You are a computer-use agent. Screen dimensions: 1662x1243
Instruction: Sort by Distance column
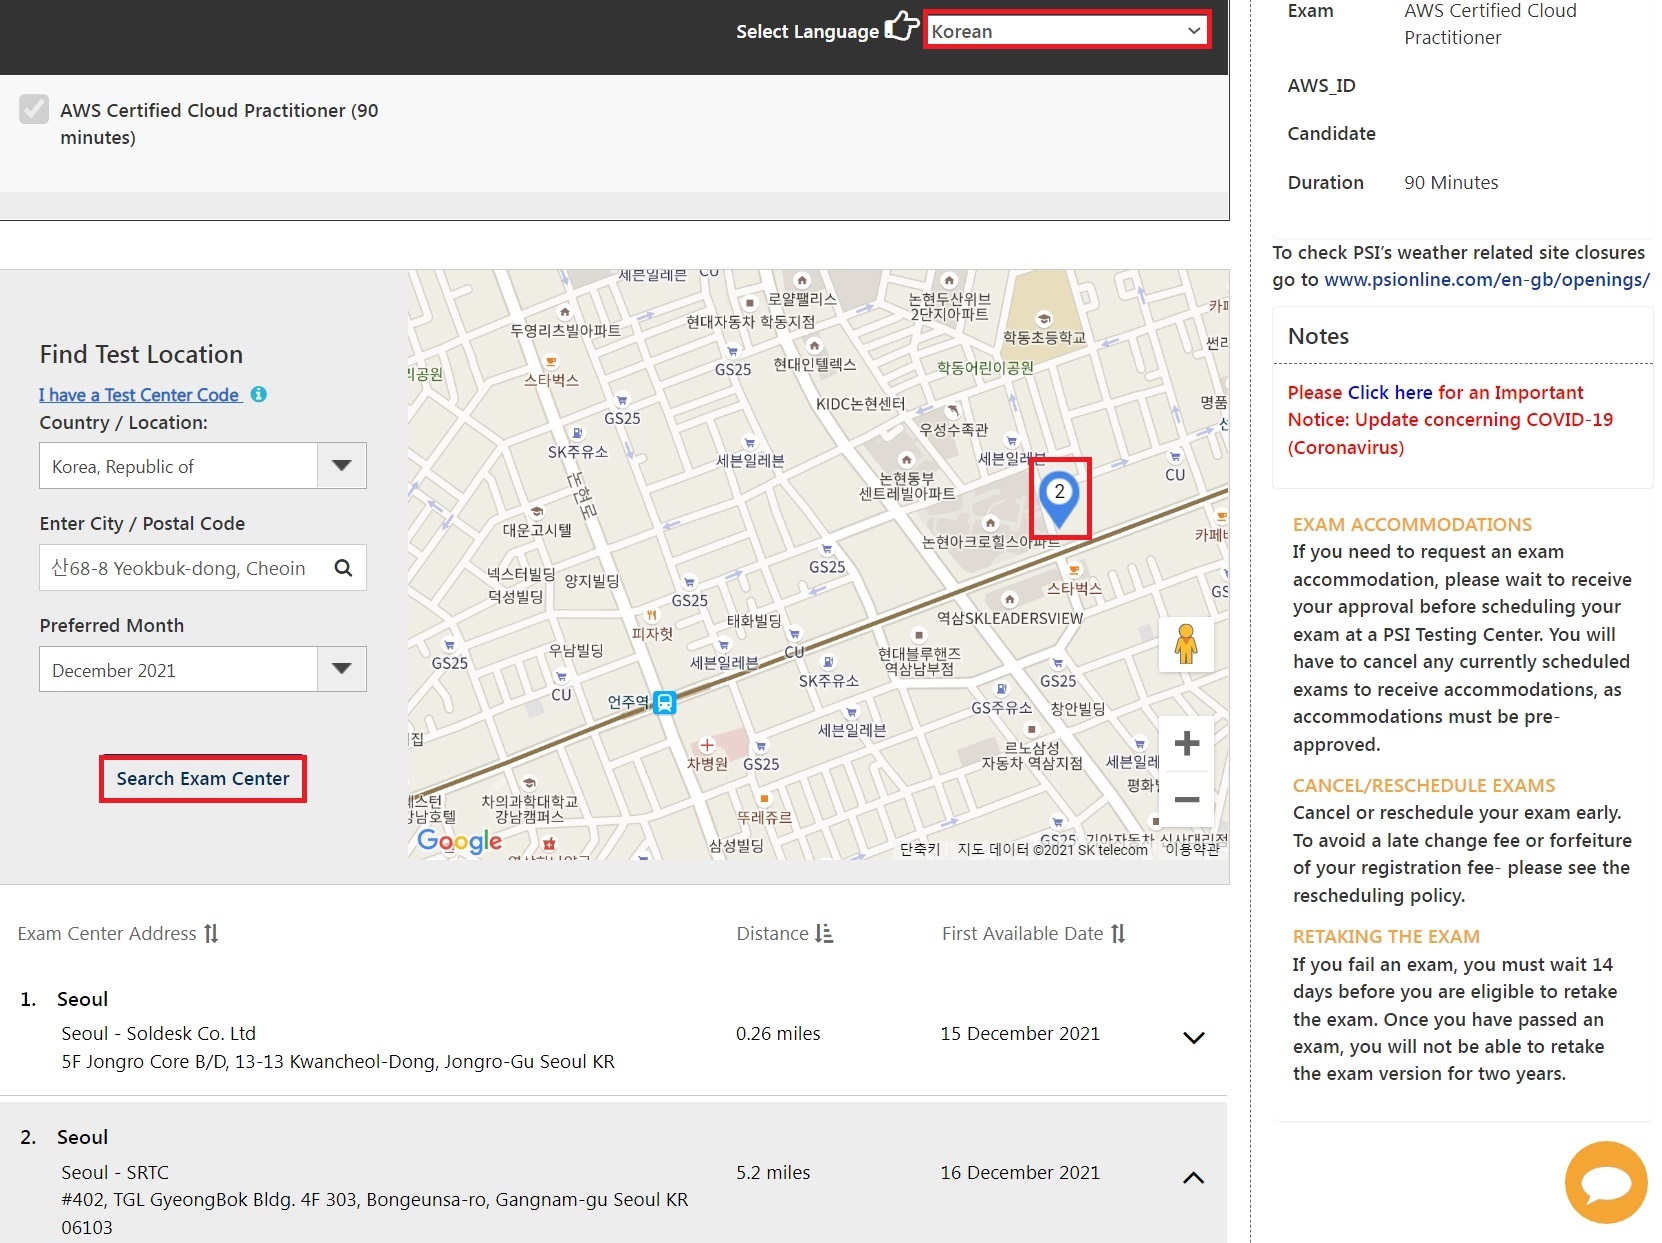[785, 934]
